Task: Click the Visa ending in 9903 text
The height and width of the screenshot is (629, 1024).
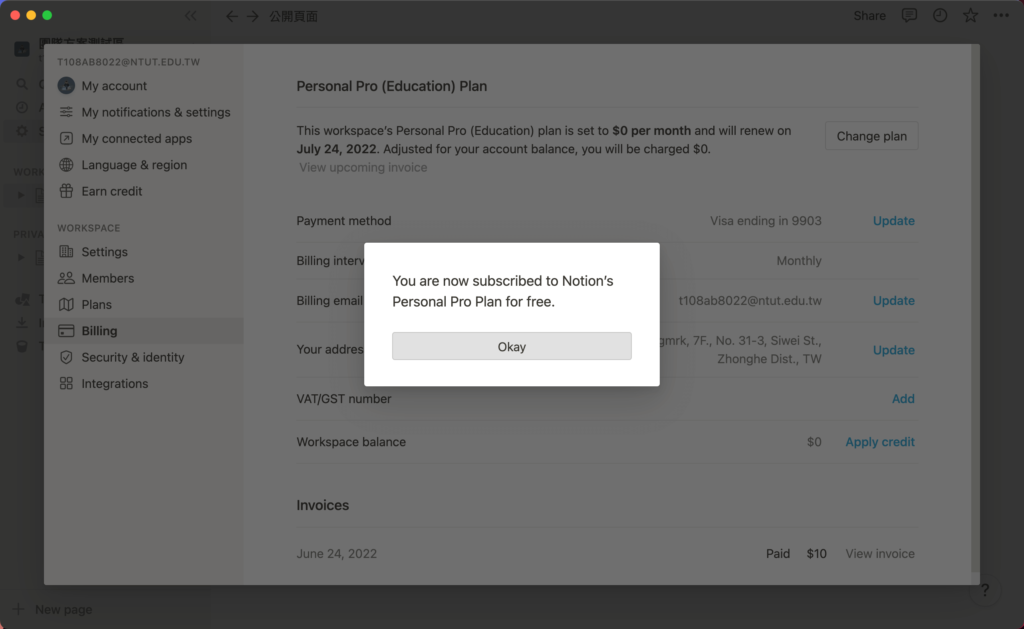Action: click(765, 221)
